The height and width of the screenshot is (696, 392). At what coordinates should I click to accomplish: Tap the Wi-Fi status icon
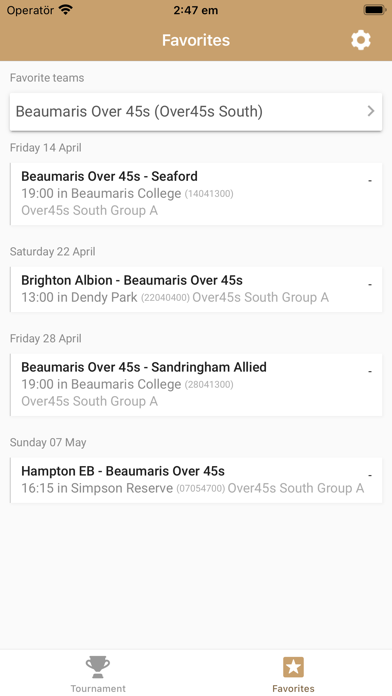coord(66,10)
